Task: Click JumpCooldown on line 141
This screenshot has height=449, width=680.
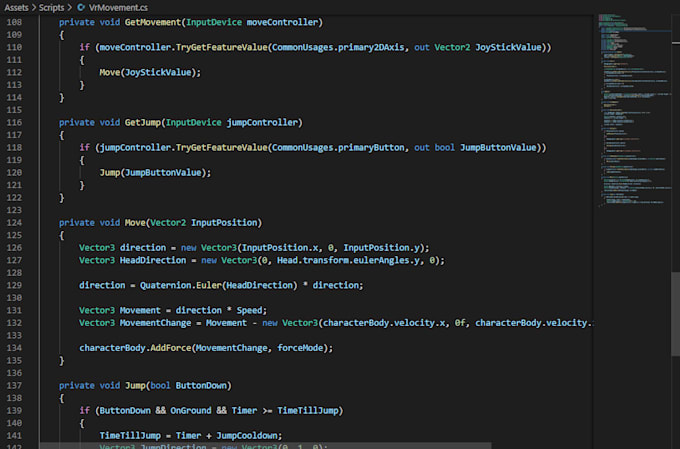Action: pos(246,436)
